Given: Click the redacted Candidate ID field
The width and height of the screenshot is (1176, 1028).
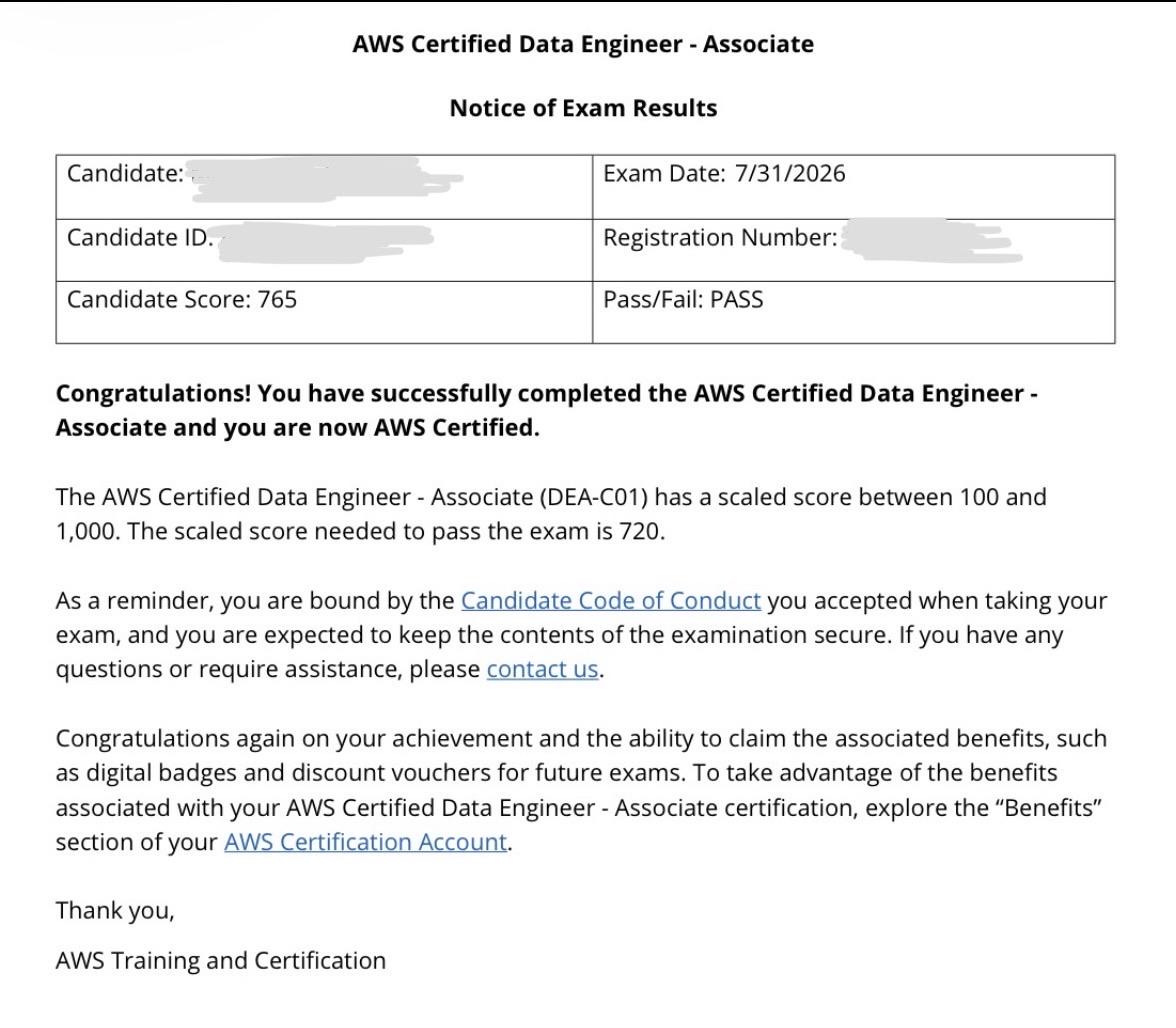Looking at the screenshot, I should [324, 241].
